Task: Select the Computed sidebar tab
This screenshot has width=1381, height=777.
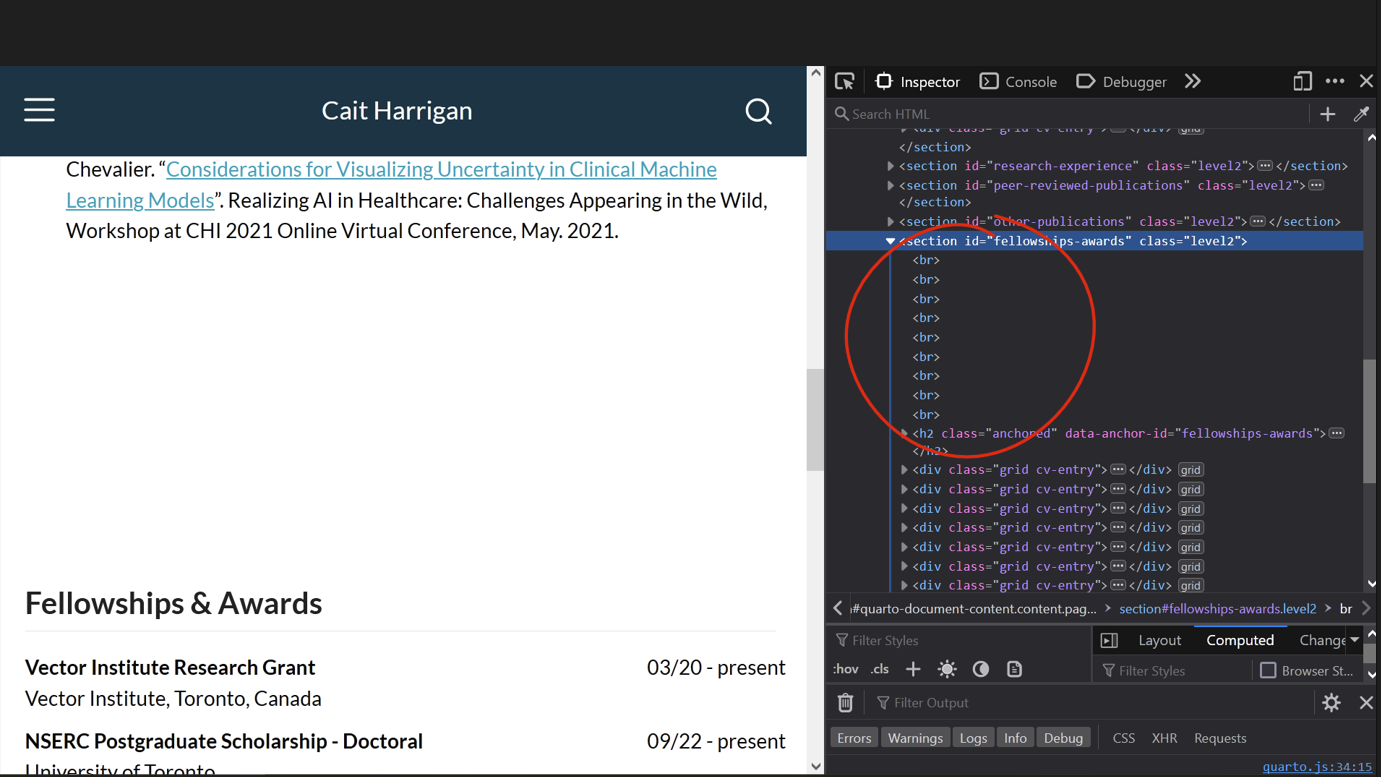Action: pos(1240,640)
